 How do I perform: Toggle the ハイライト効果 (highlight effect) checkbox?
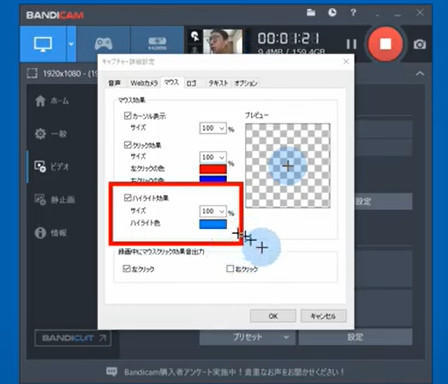(x=127, y=197)
